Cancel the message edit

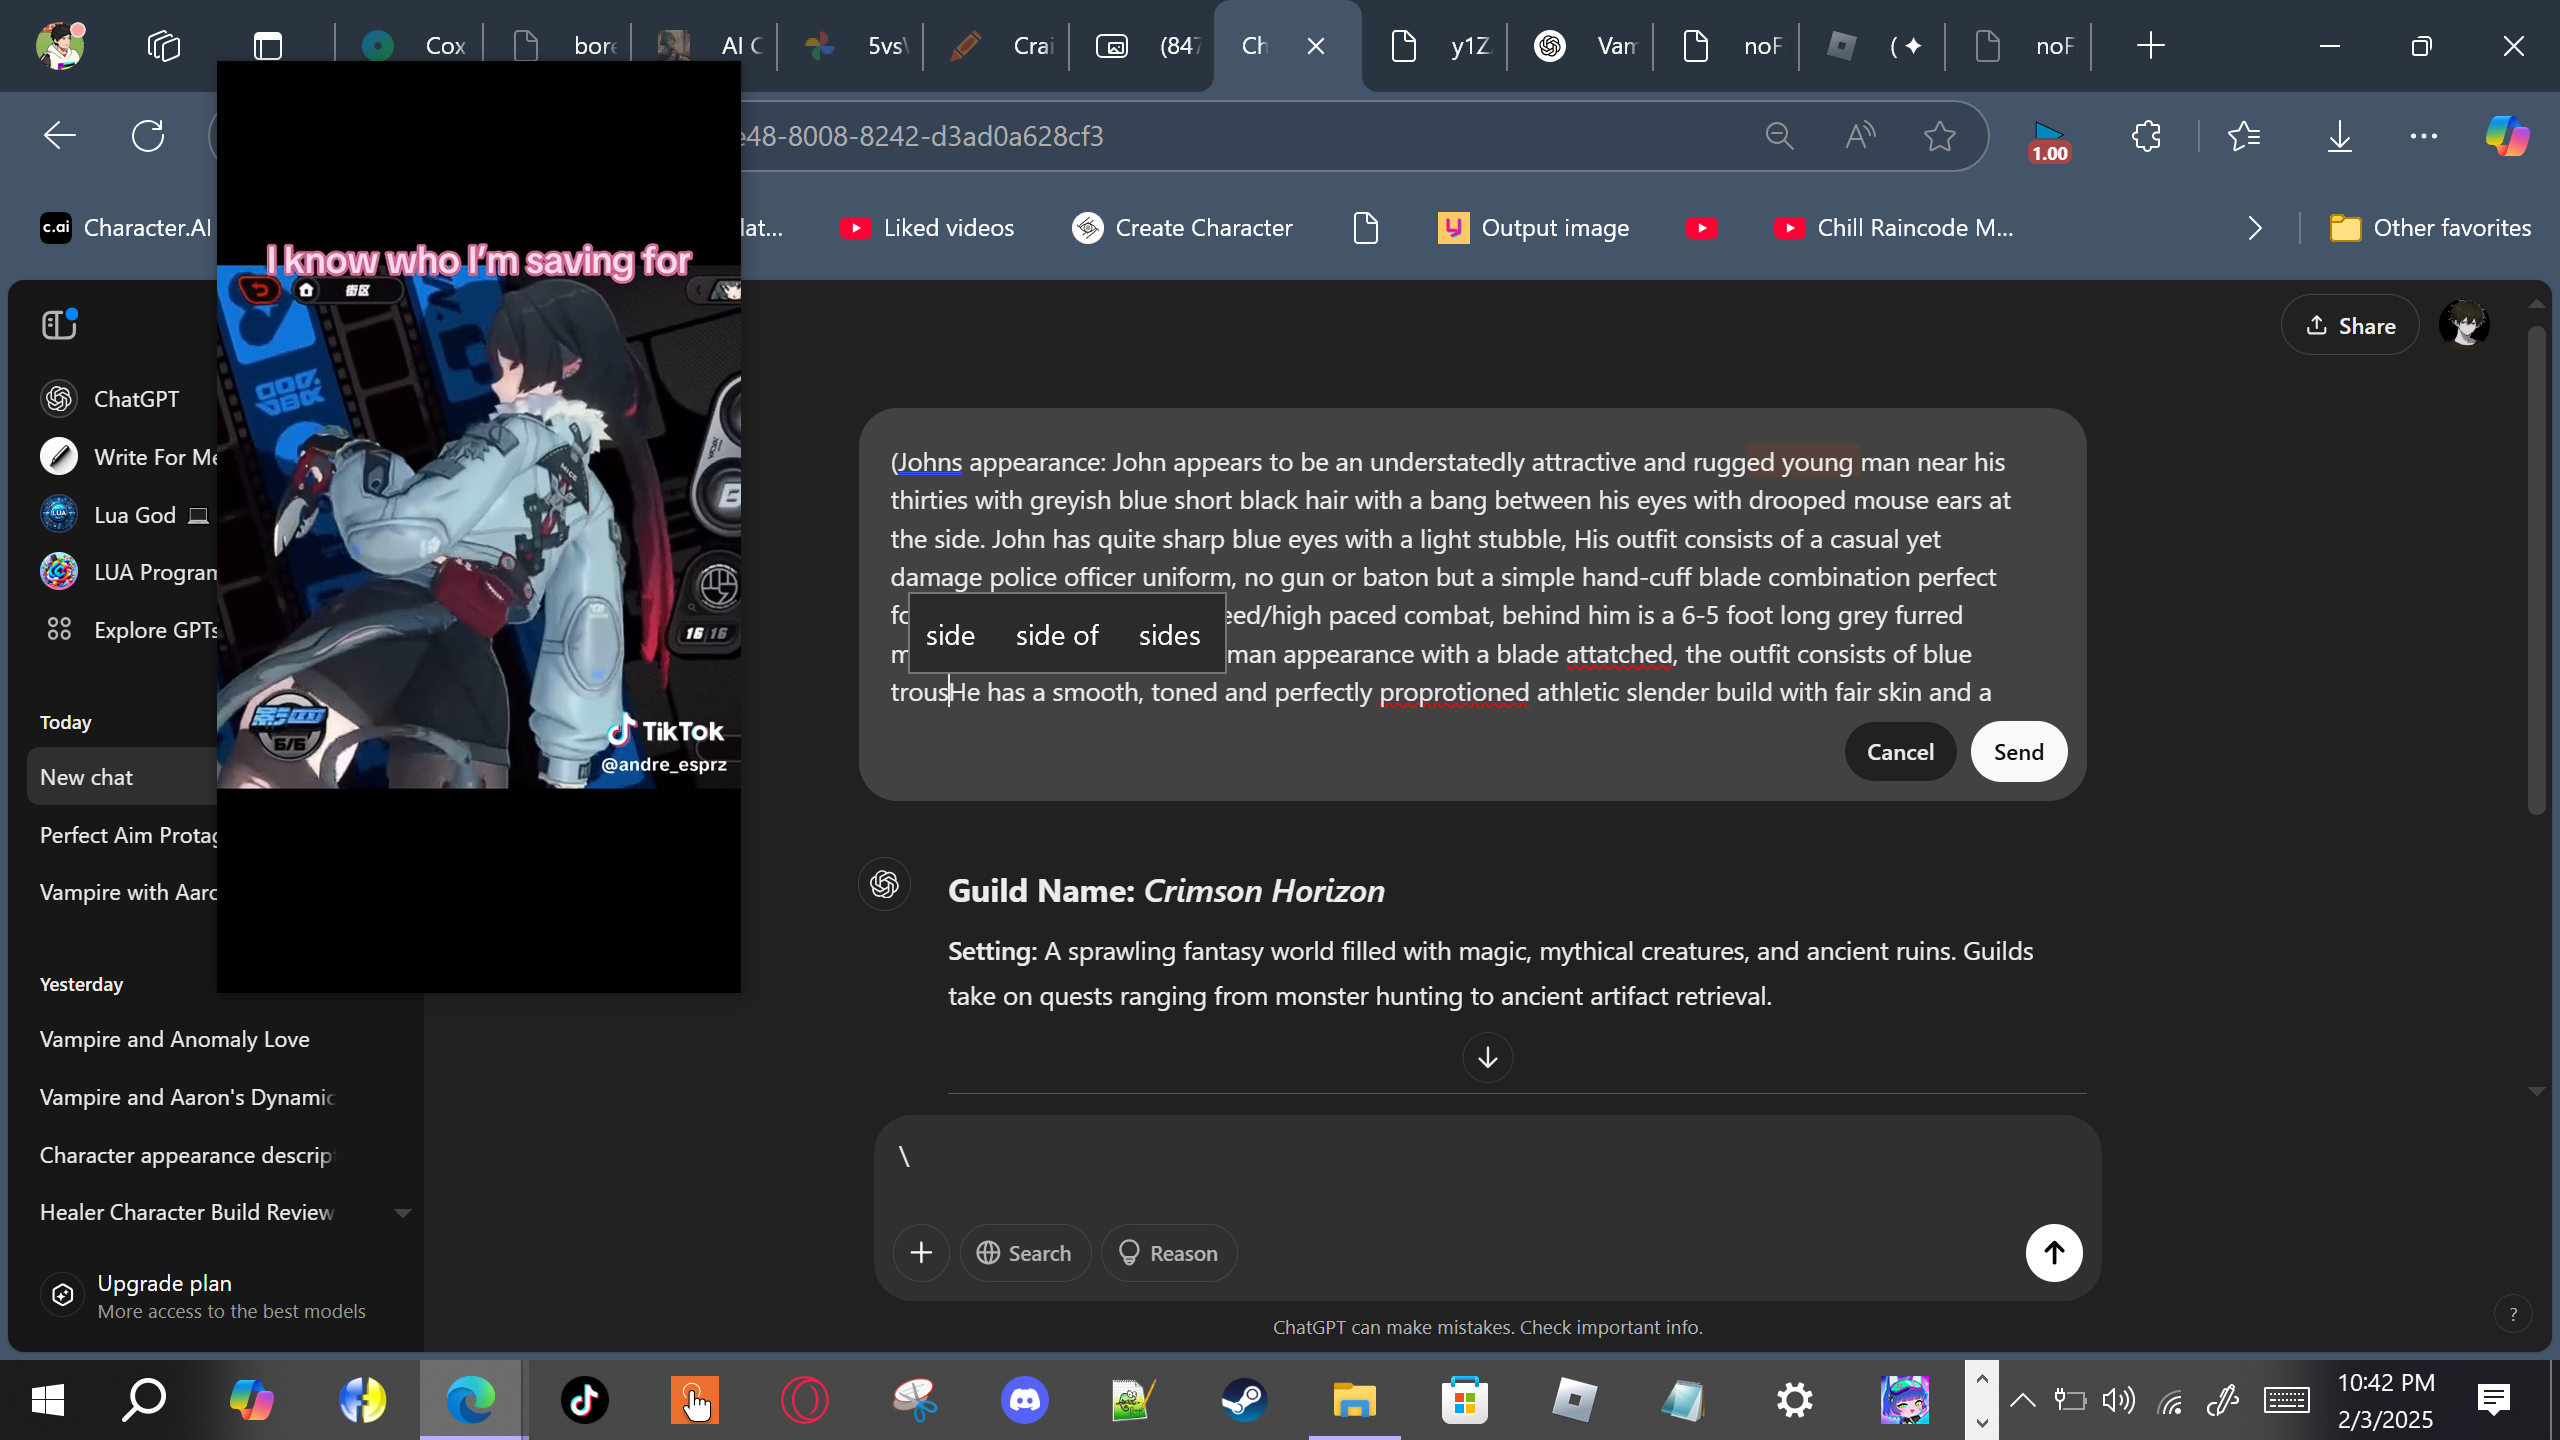(1900, 752)
